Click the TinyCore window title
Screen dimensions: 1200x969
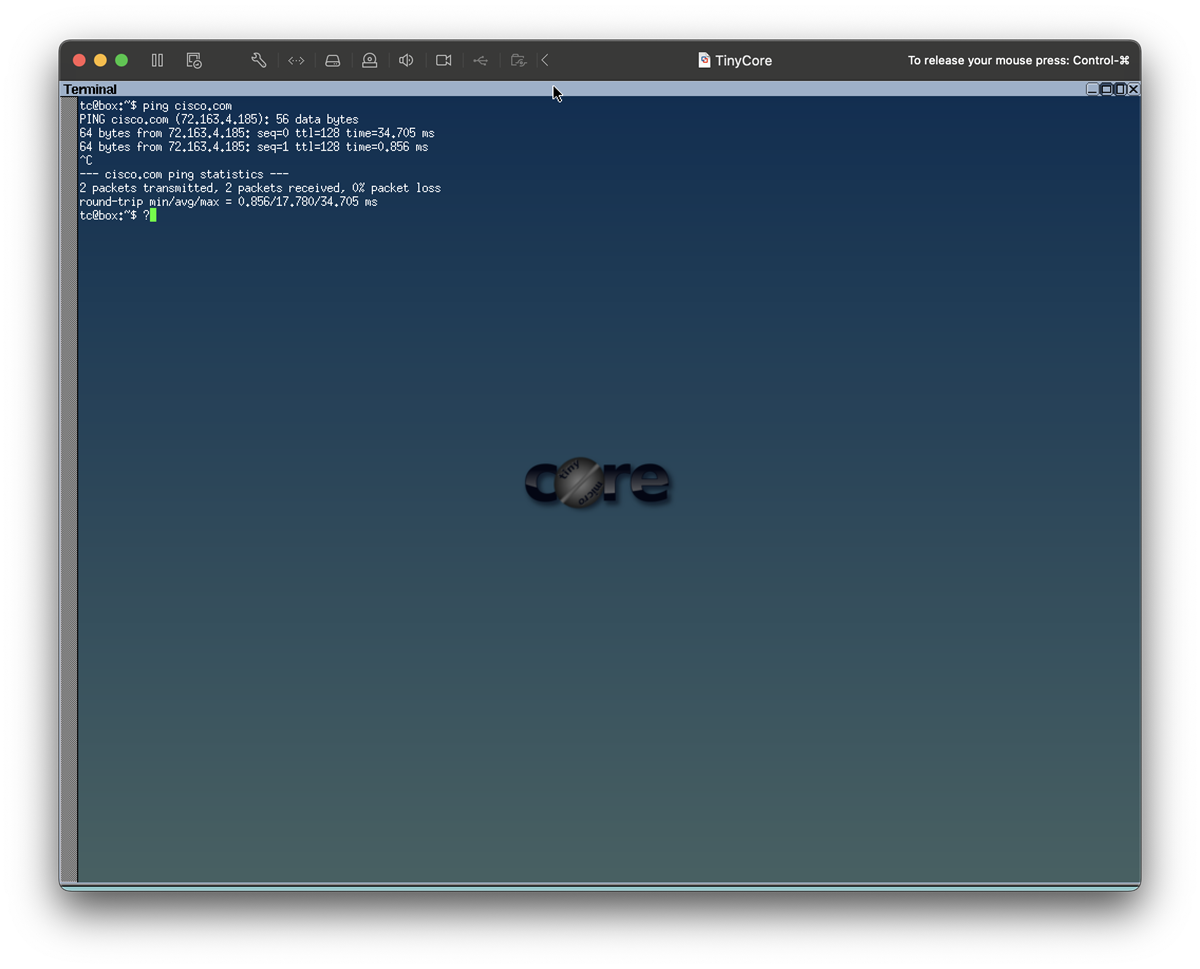(x=743, y=60)
